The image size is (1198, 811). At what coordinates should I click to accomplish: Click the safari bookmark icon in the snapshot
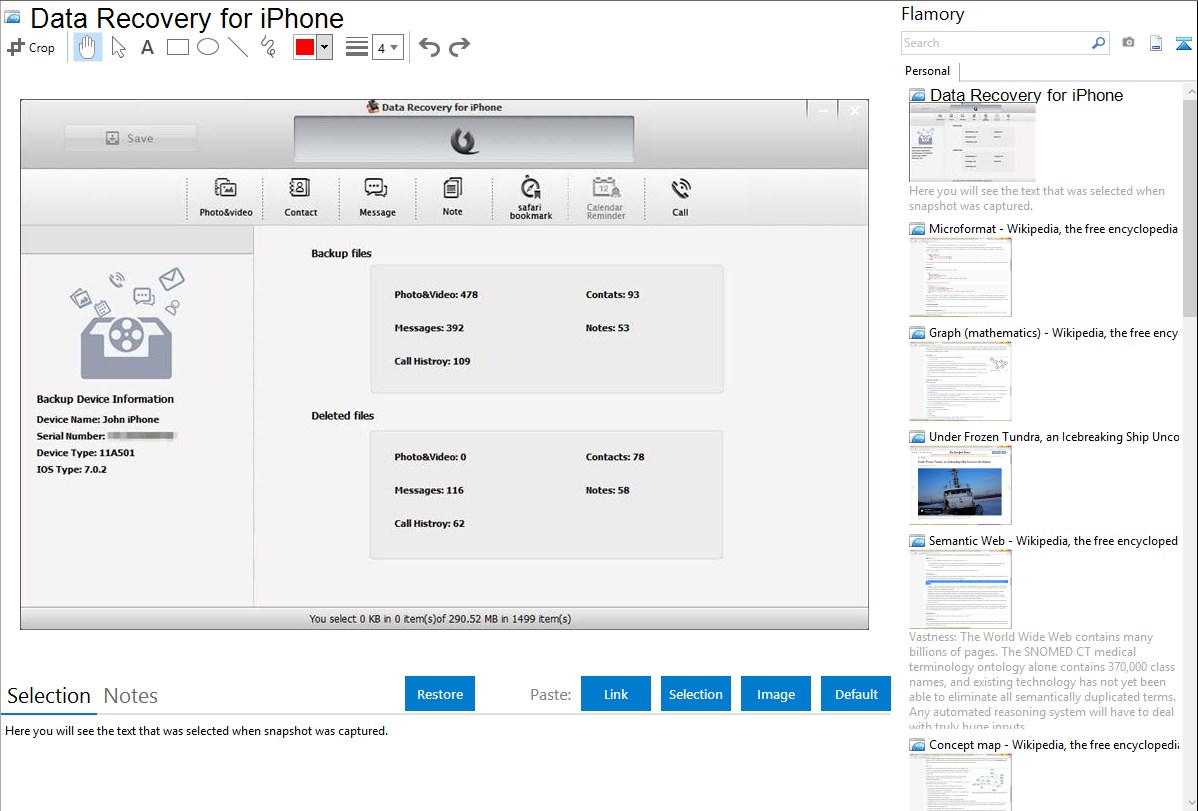pyautogui.click(x=530, y=198)
